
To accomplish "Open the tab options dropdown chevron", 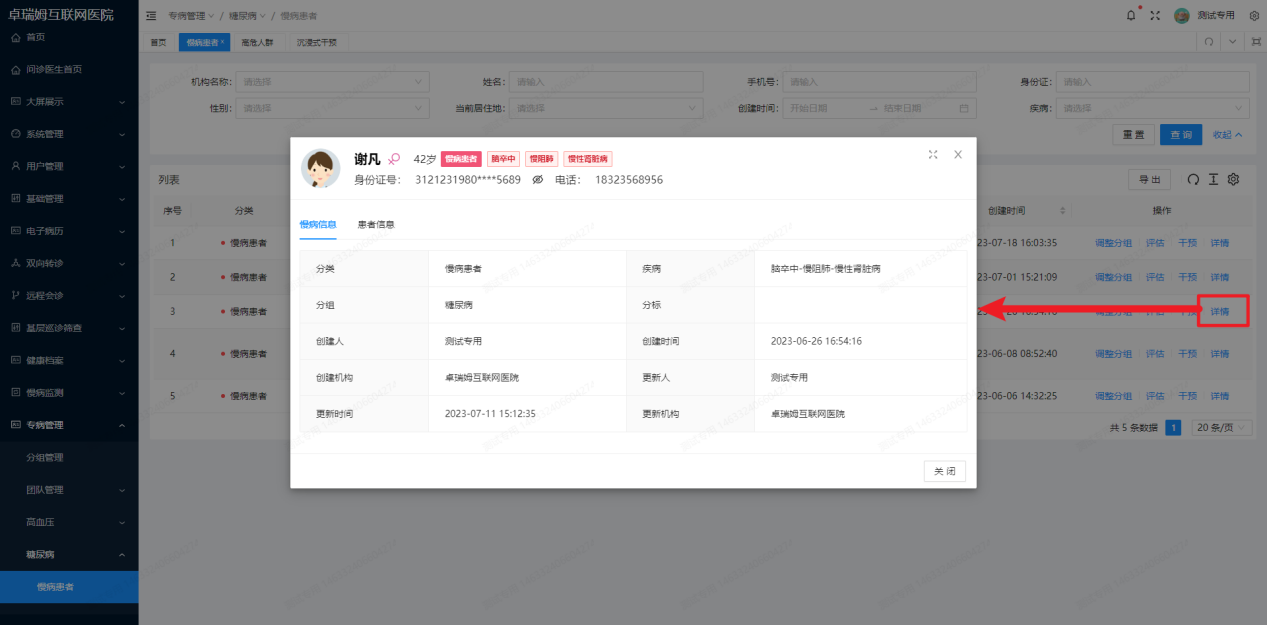I will pos(1232,42).
